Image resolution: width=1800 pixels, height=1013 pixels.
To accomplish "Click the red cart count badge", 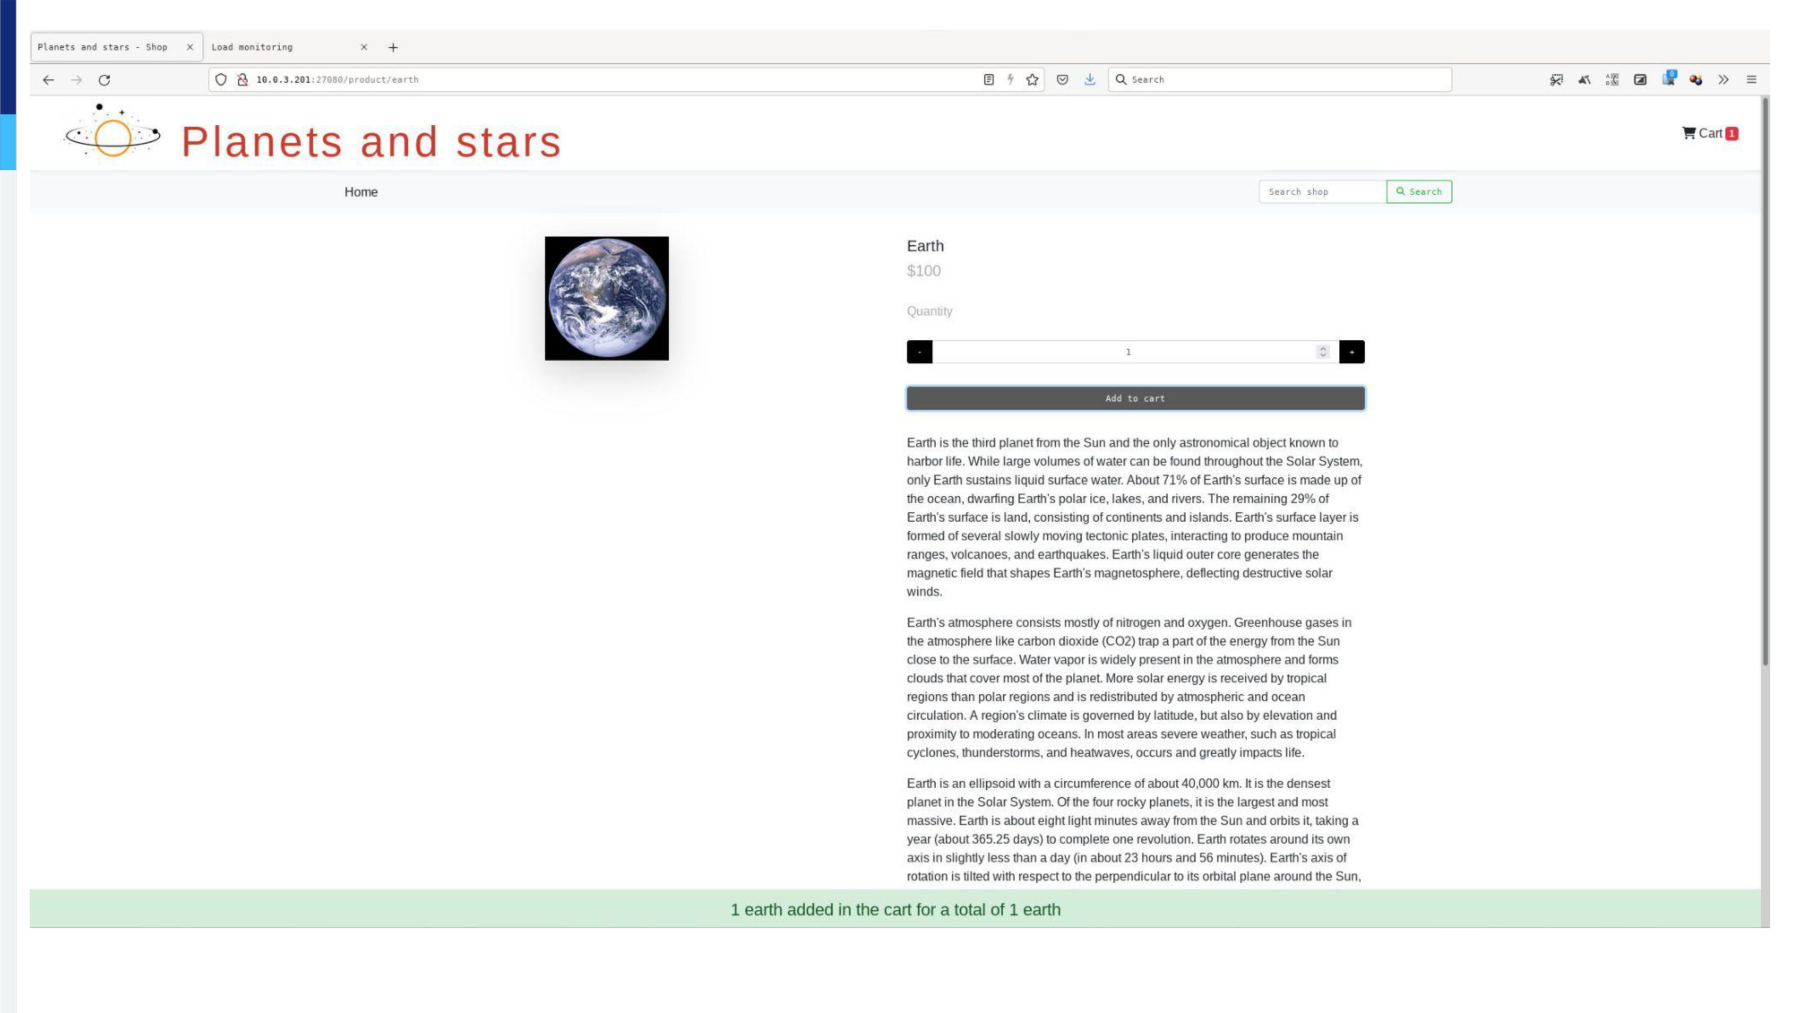I will tap(1732, 134).
